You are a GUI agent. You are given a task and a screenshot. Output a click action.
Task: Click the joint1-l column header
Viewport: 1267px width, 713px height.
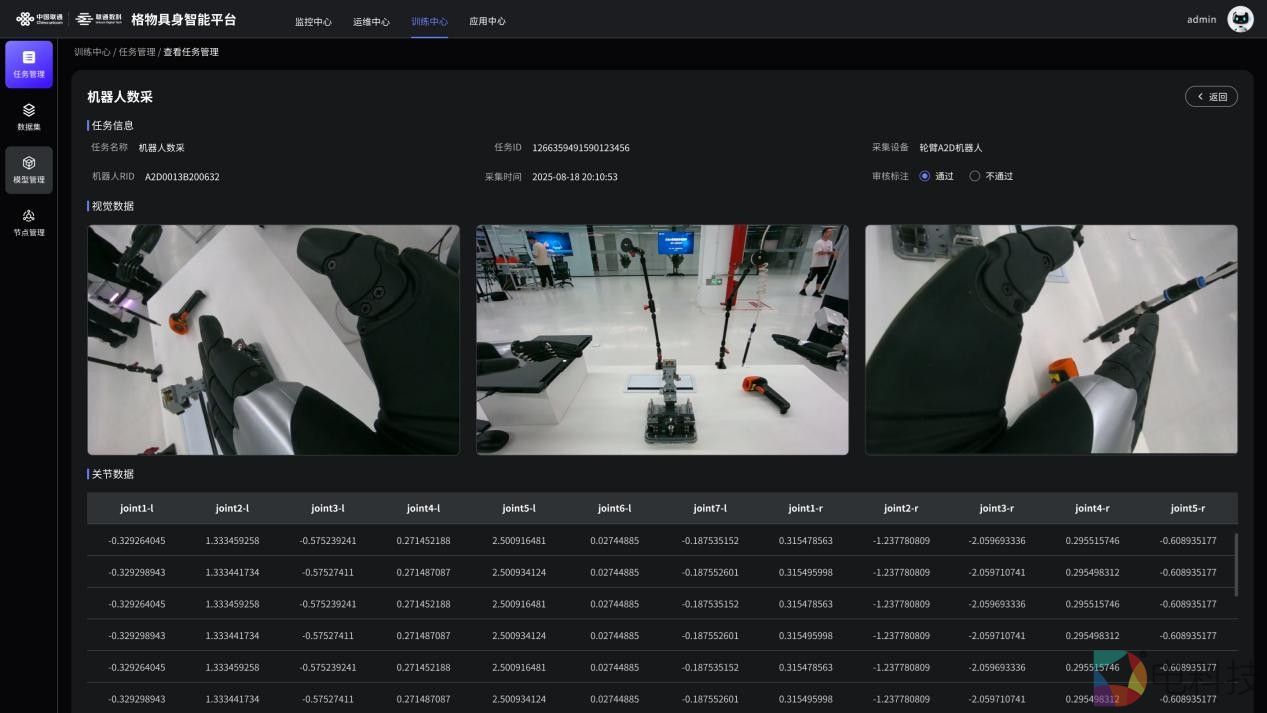pos(136,508)
